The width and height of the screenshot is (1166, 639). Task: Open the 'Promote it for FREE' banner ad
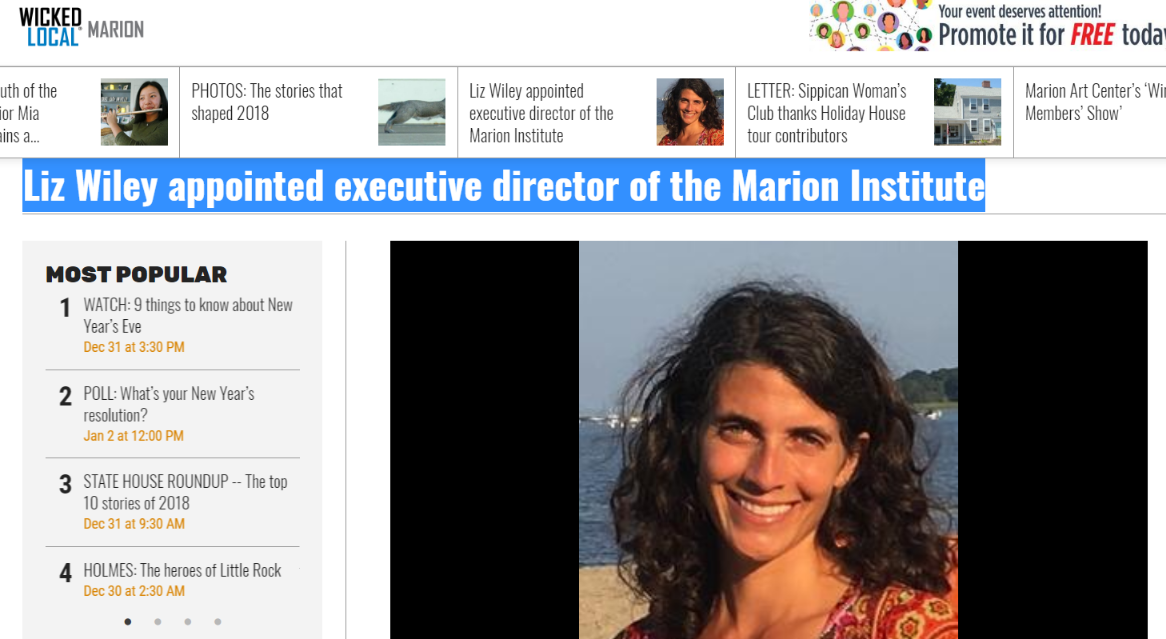pyautogui.click(x=988, y=26)
